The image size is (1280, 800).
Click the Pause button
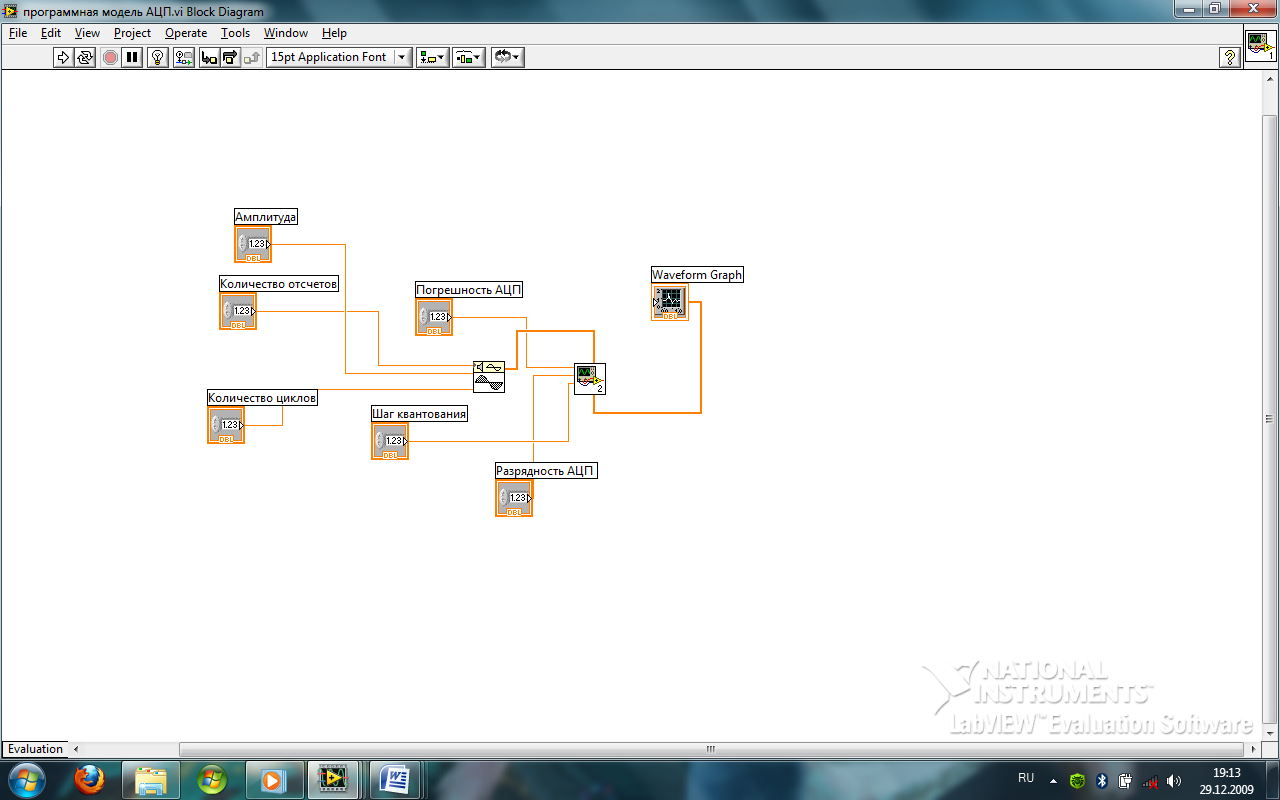[132, 57]
